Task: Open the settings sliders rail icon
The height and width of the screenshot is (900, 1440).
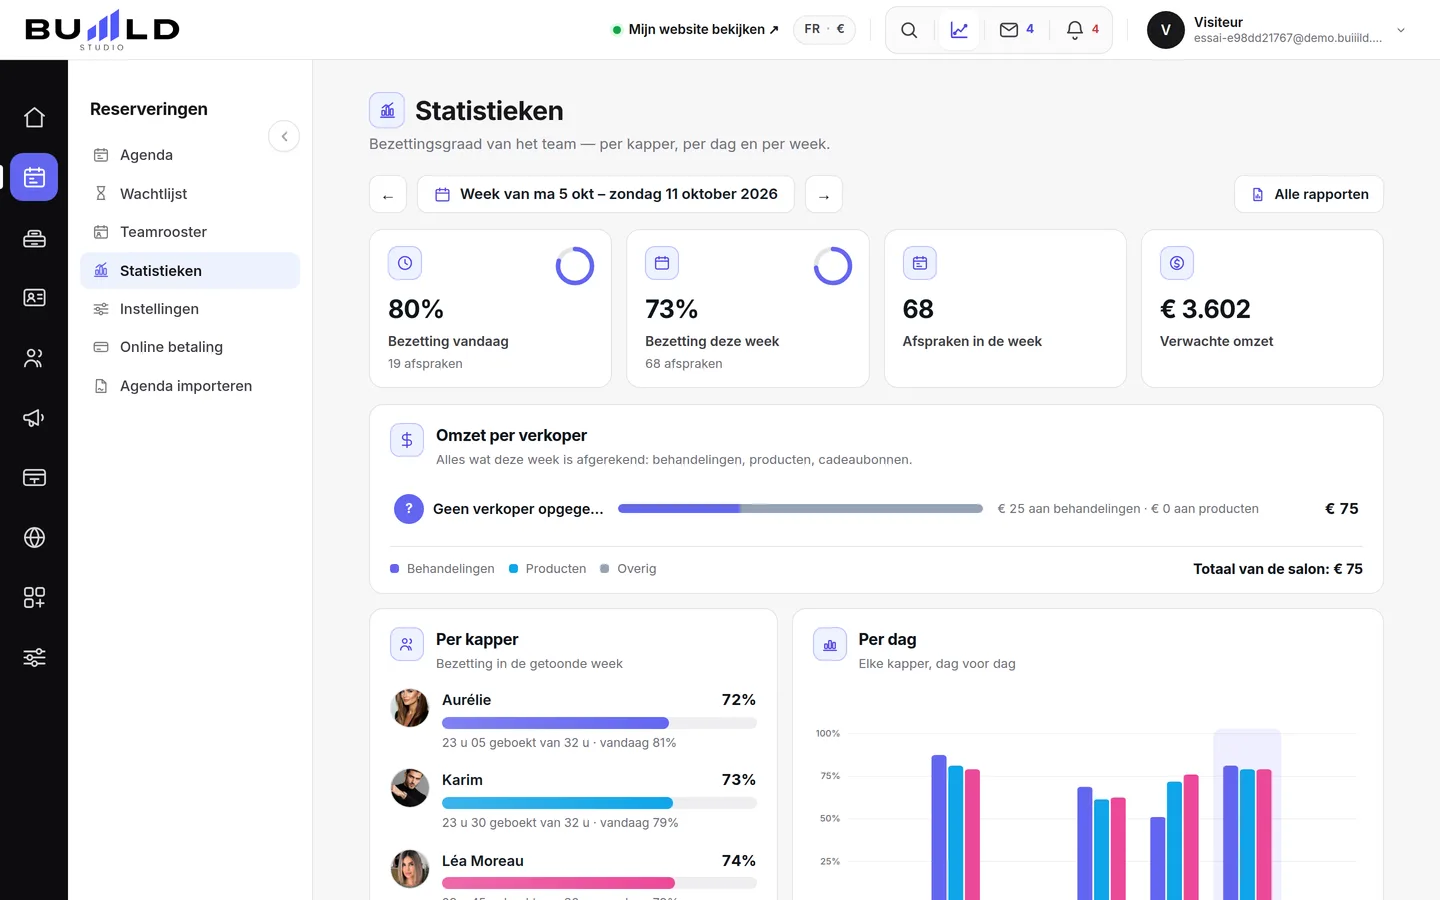Action: click(34, 658)
